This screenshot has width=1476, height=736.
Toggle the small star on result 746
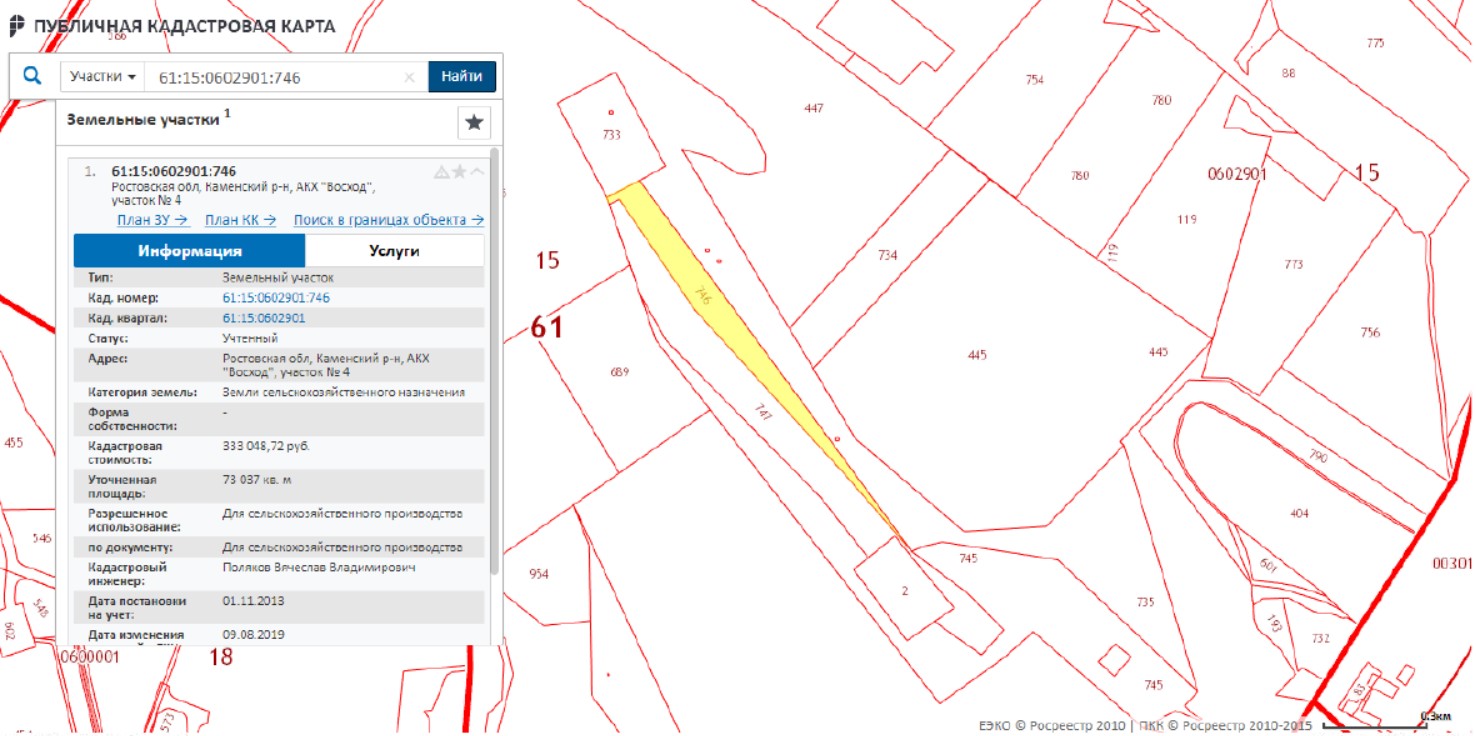(459, 172)
